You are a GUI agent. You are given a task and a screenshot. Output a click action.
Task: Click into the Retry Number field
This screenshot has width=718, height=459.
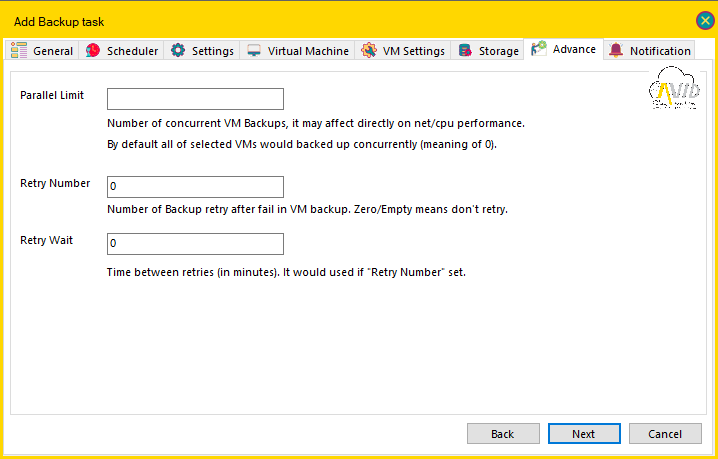click(195, 187)
